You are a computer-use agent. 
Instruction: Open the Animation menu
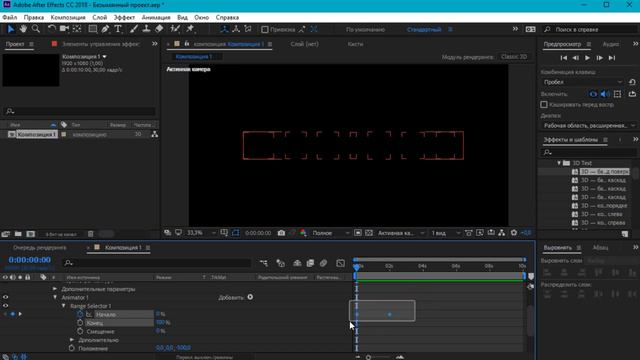pyautogui.click(x=156, y=18)
